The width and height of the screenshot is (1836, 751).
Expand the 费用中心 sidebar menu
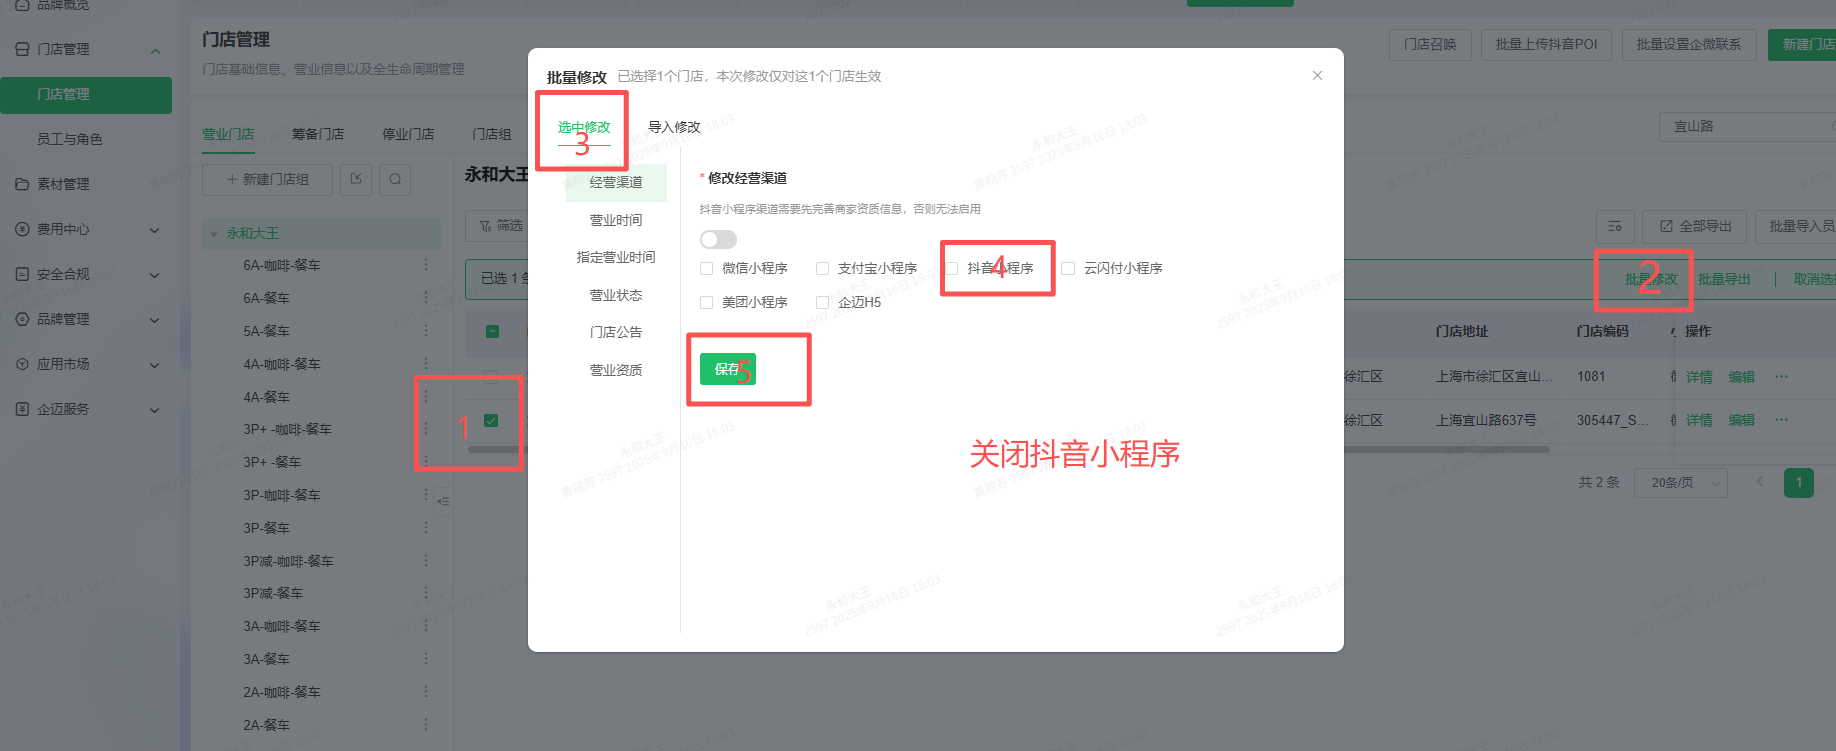click(154, 229)
